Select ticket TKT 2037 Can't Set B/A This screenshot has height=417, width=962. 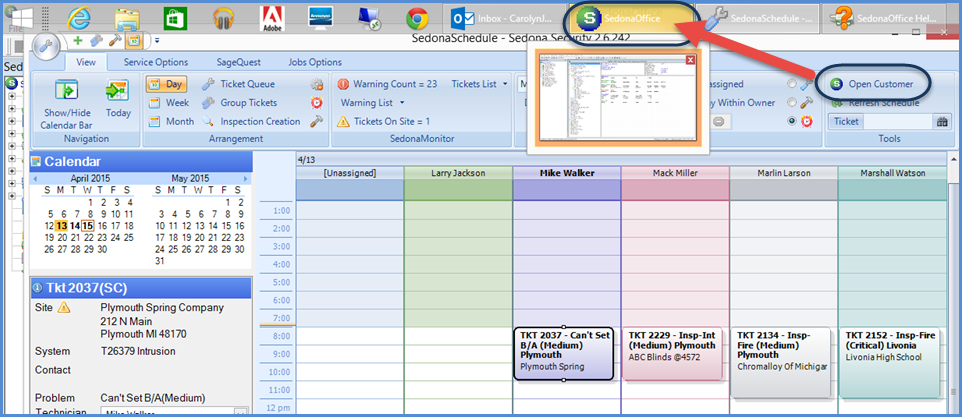564,354
